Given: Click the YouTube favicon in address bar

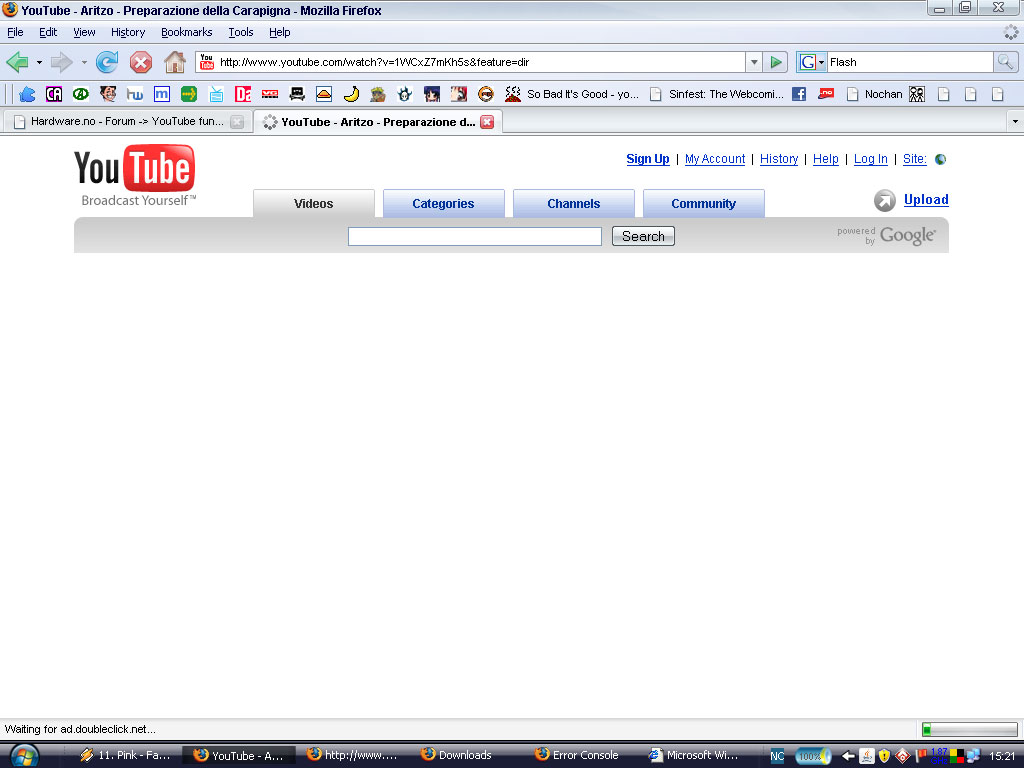Looking at the screenshot, I should [x=207, y=62].
